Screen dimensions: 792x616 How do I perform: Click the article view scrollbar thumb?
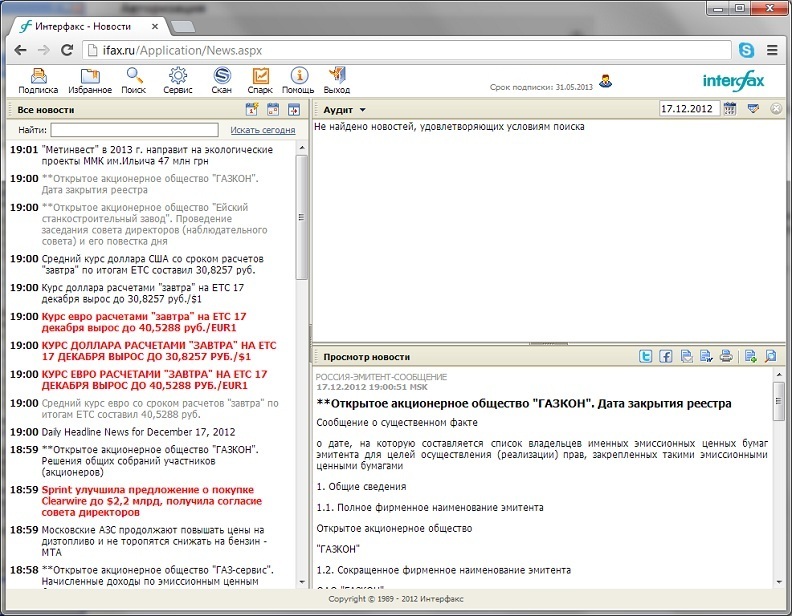[x=778, y=401]
